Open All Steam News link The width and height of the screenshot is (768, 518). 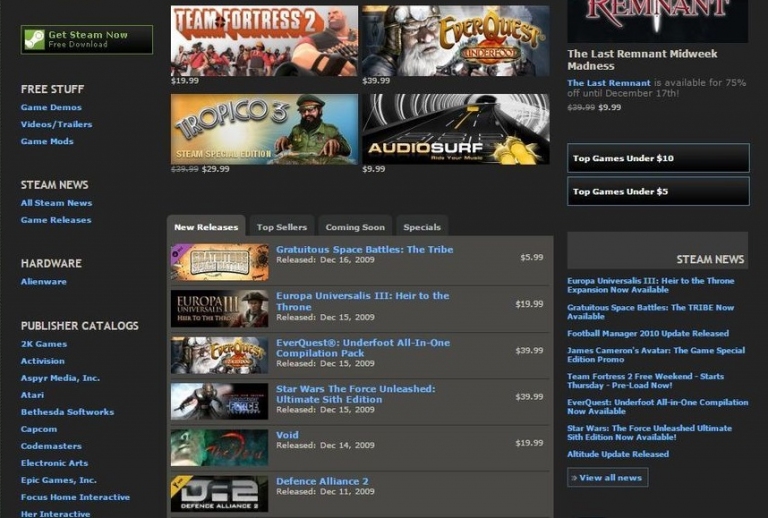tap(56, 203)
